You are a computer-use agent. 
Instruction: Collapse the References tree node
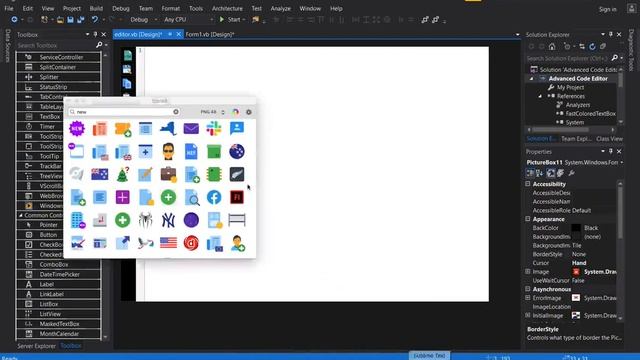(540, 96)
